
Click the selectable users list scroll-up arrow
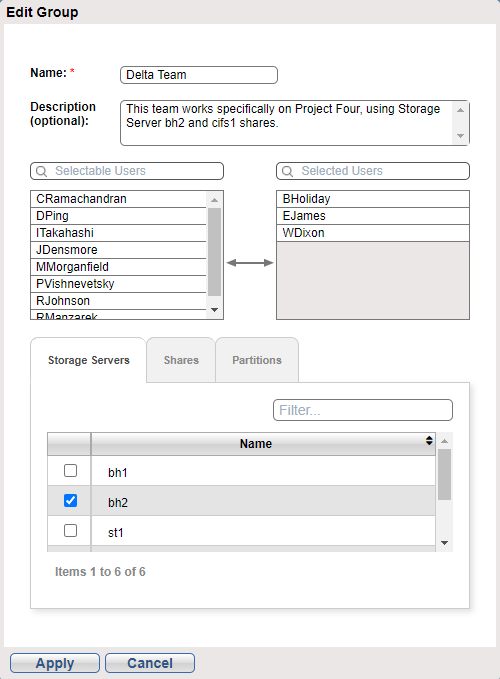(x=214, y=200)
